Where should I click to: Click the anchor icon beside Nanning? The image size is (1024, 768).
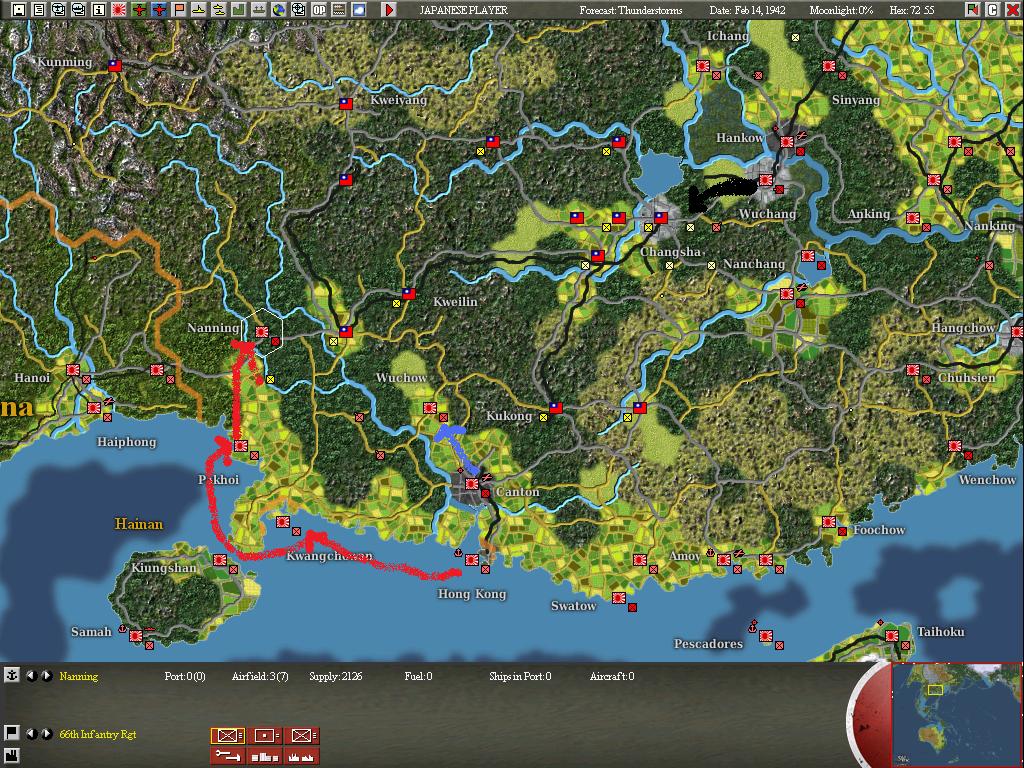[x=12, y=675]
